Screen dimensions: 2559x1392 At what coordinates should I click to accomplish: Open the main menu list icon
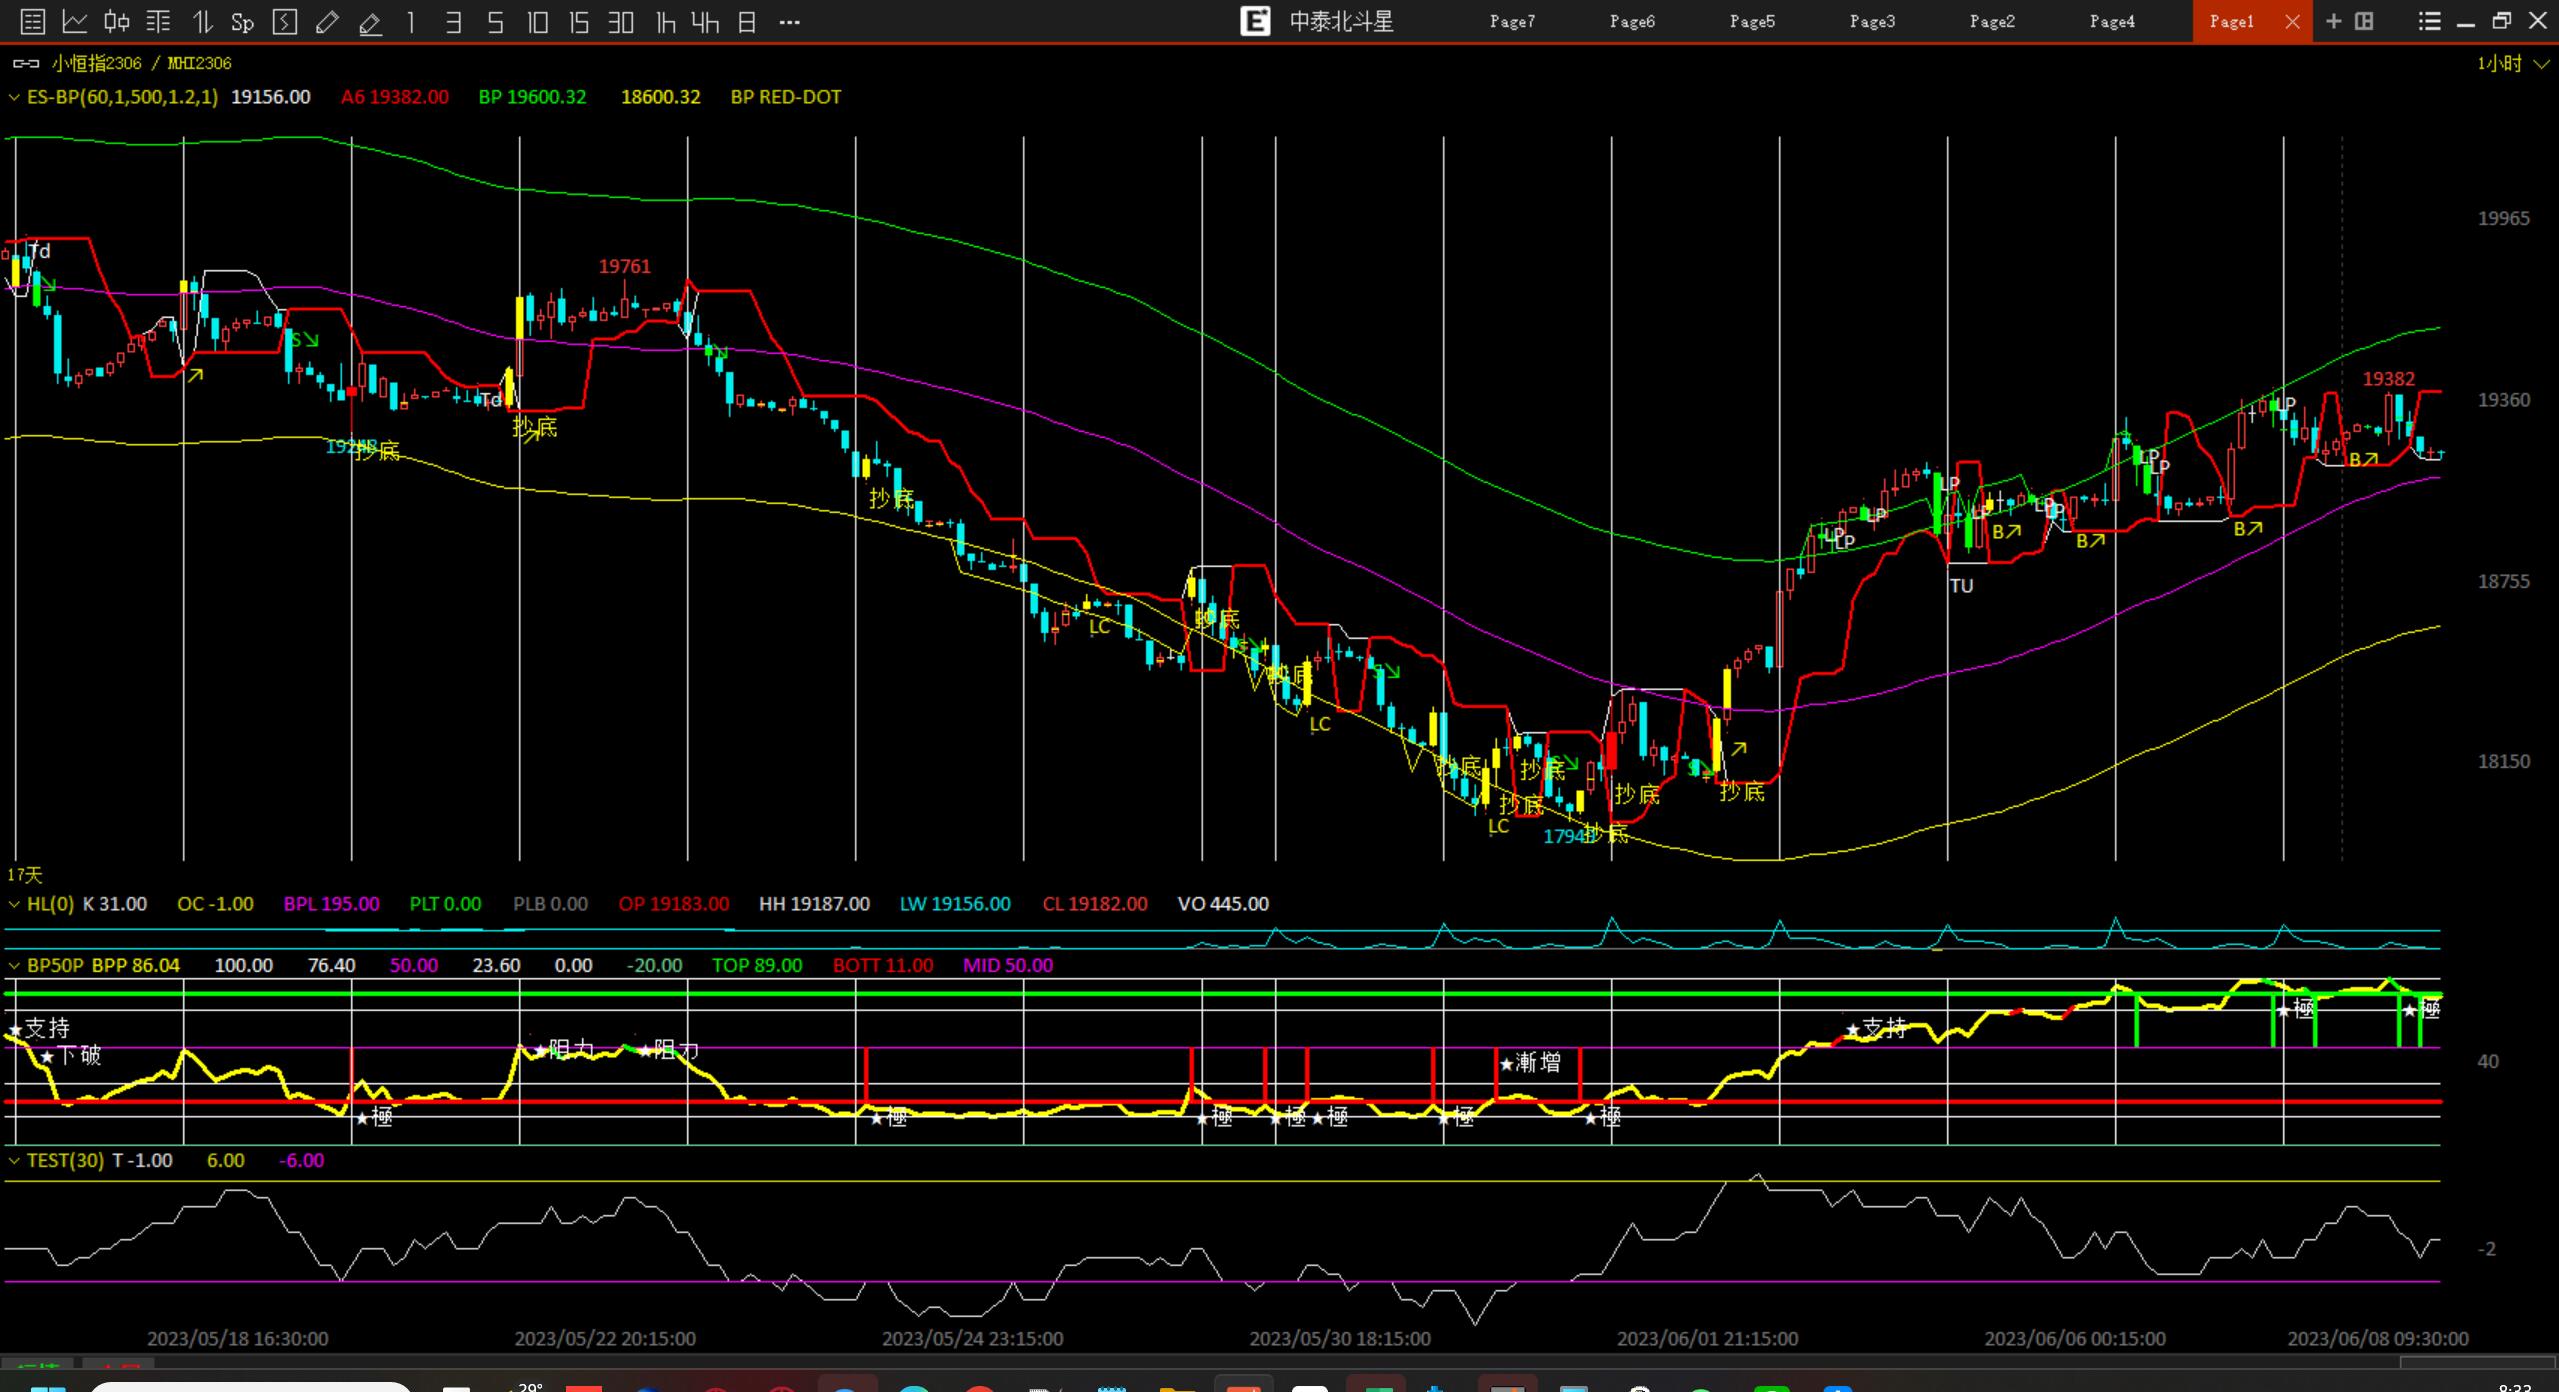tap(2429, 21)
